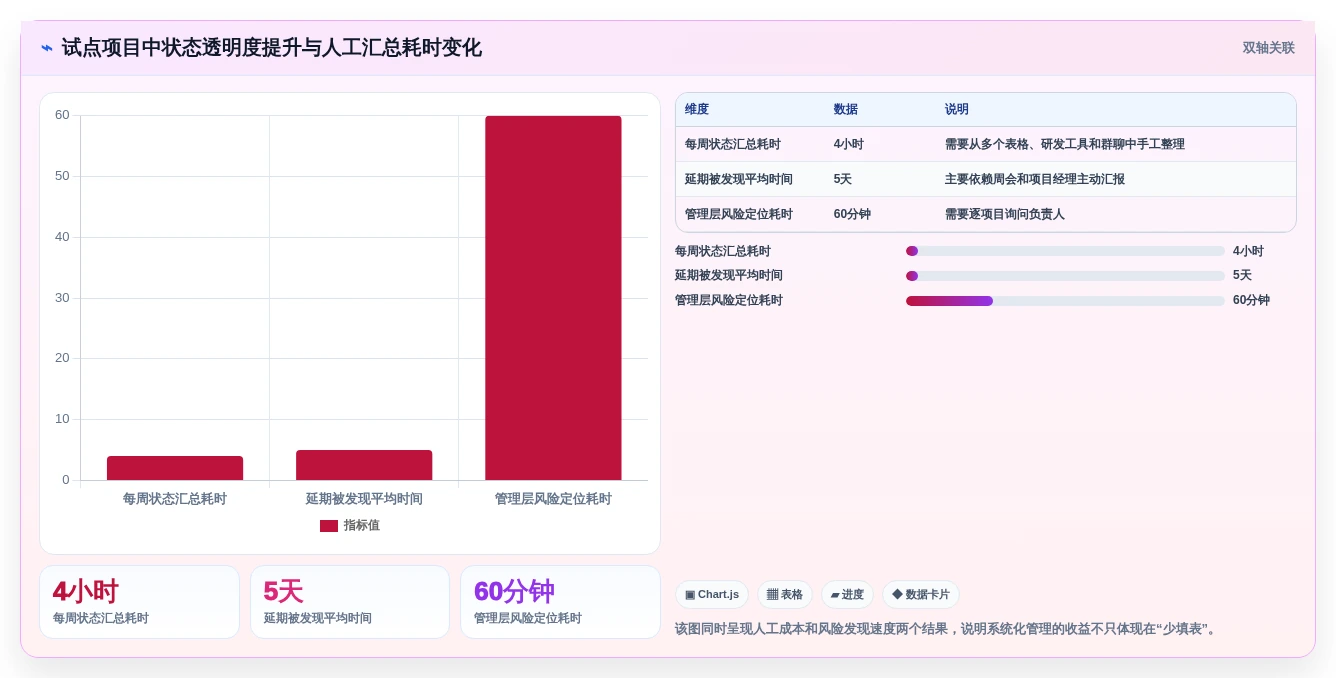The width and height of the screenshot is (1336, 678).
Task: Click table cell 4小时
Action: pos(849,145)
